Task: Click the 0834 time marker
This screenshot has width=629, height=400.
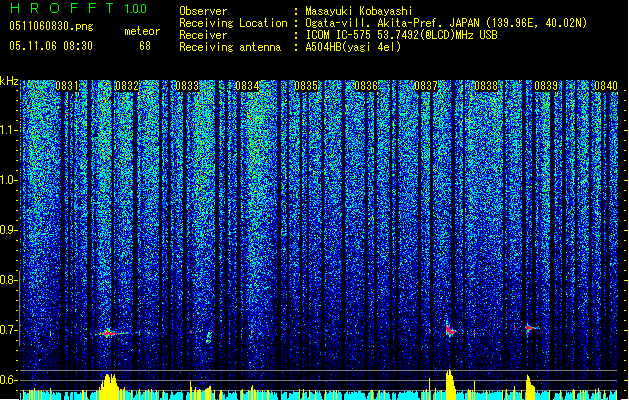Action: 247,86
